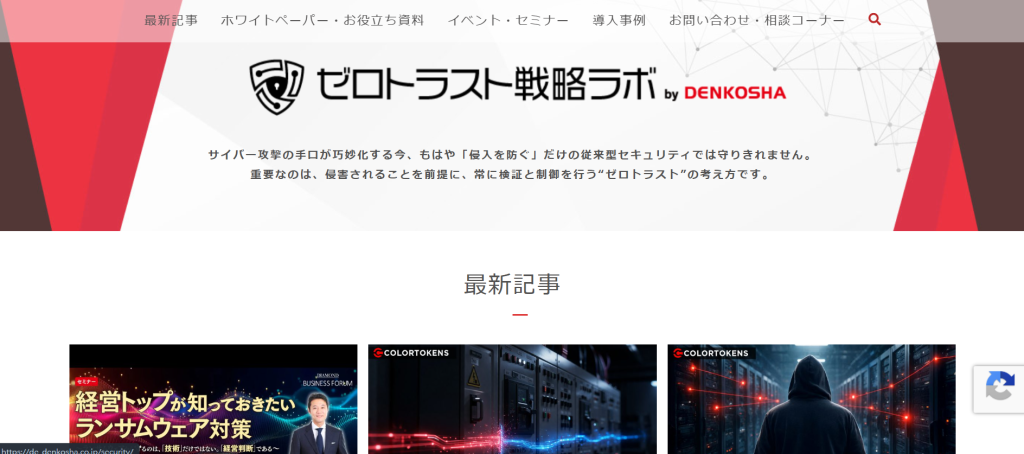Go to イベント・セミナー page
The width and height of the screenshot is (1024, 454).
(x=508, y=20)
